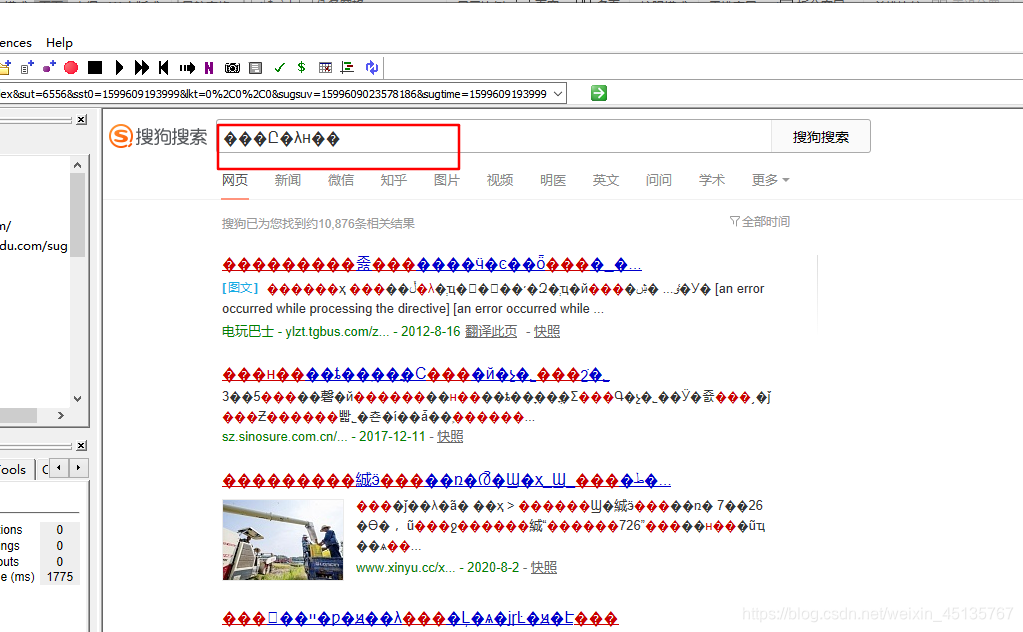This screenshot has width=1023, height=632.
Task: Close the upper left script panel
Action: [82, 119]
